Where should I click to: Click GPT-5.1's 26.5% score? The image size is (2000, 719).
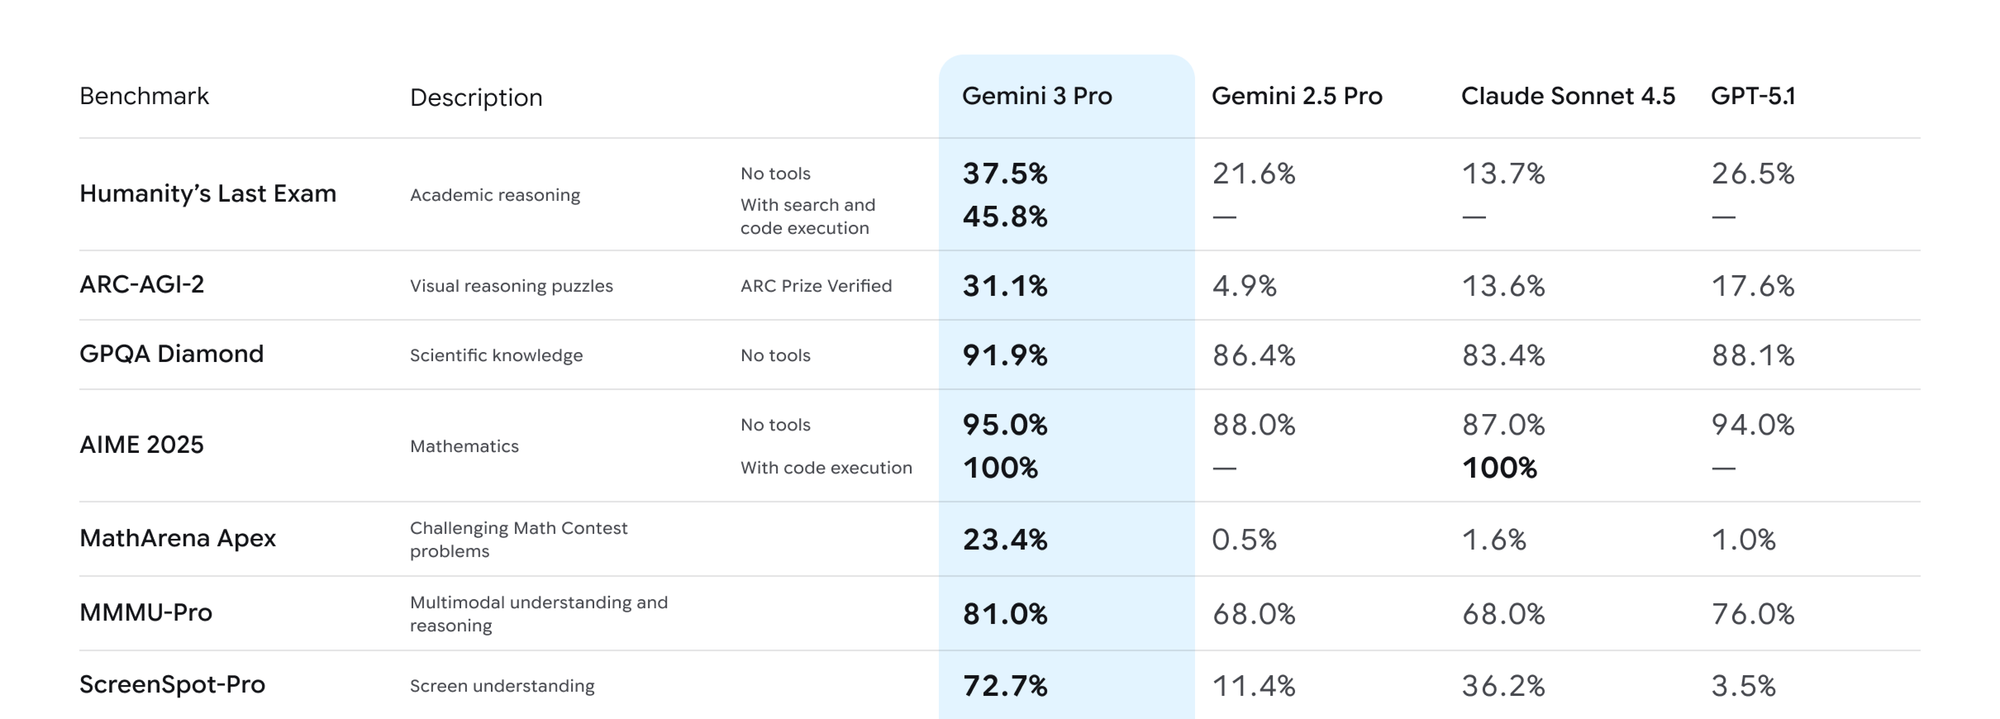(x=1752, y=174)
